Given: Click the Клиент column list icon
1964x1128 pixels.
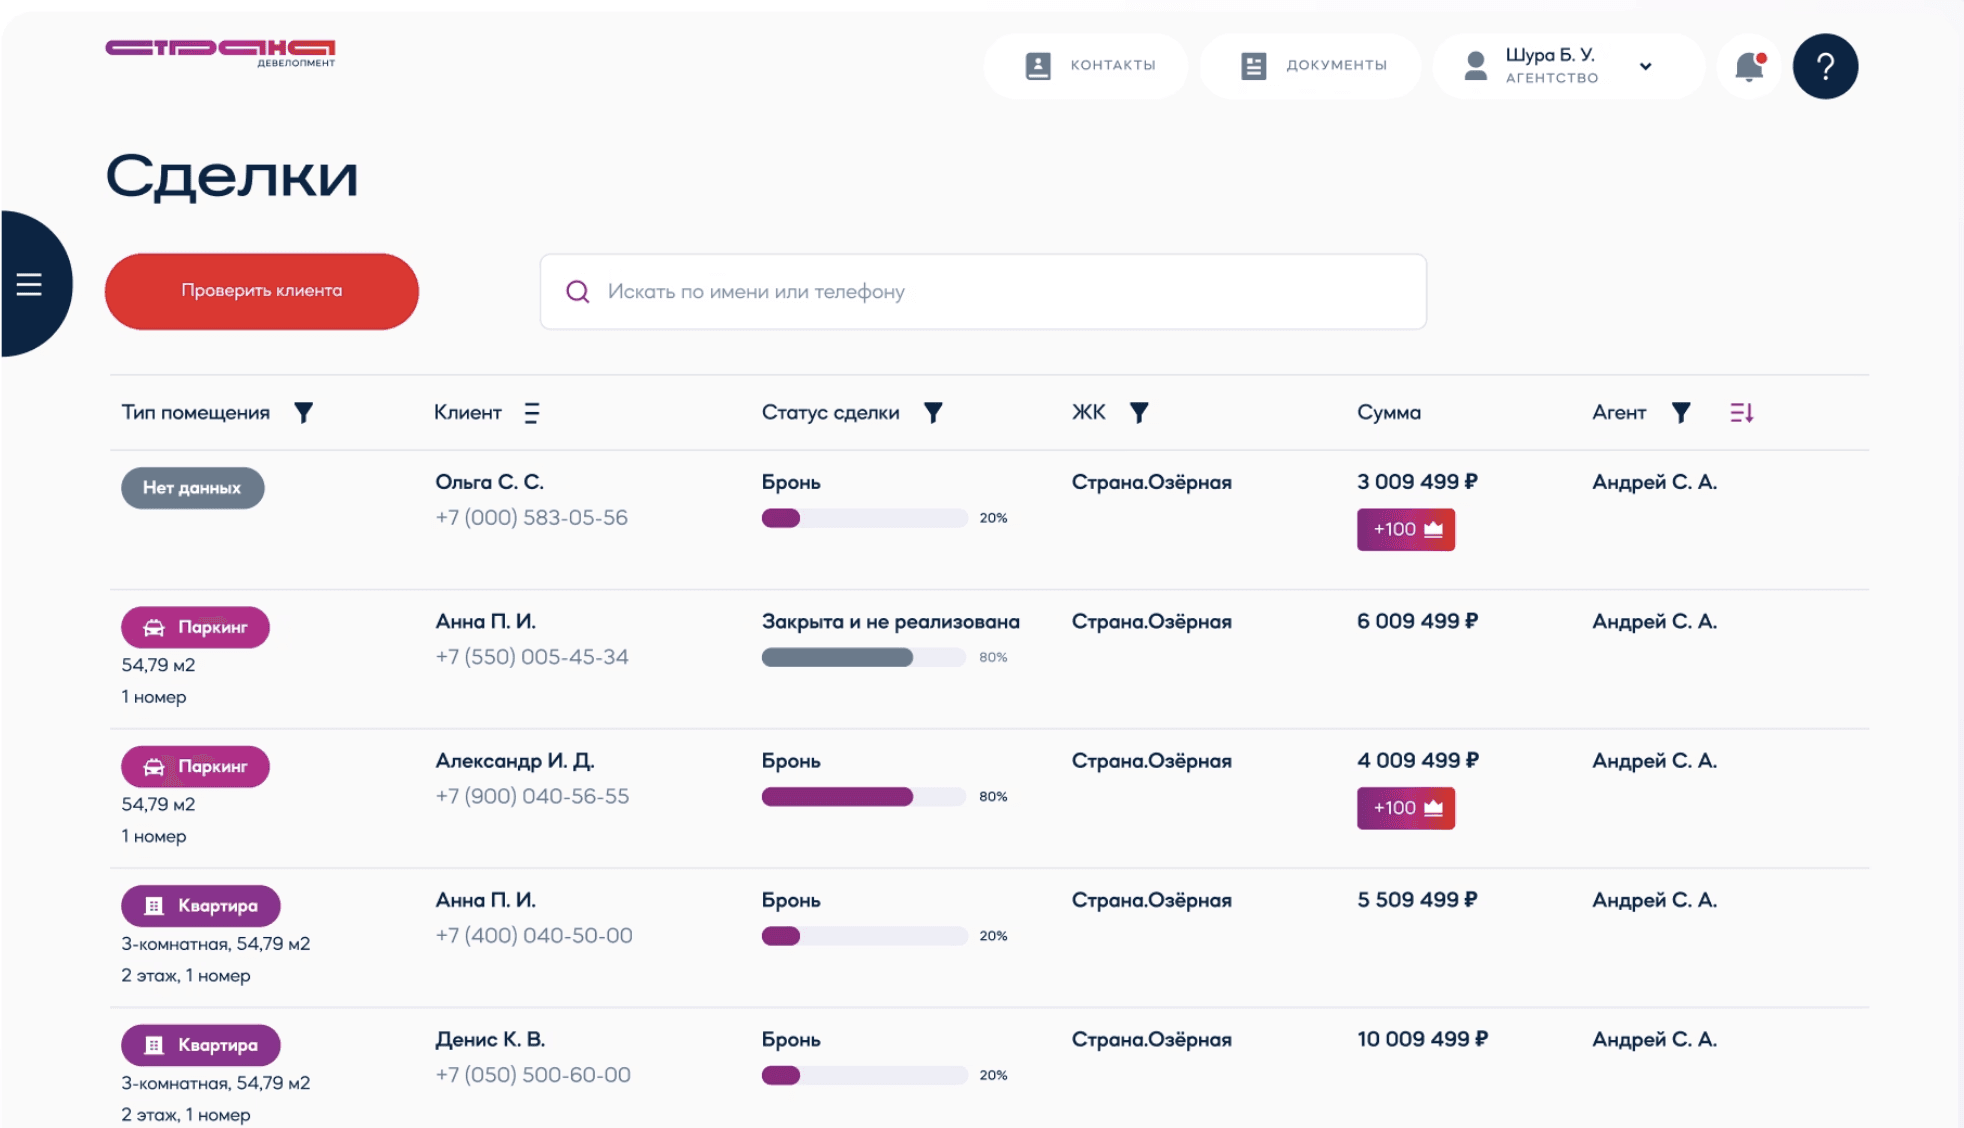Looking at the screenshot, I should click(x=532, y=413).
